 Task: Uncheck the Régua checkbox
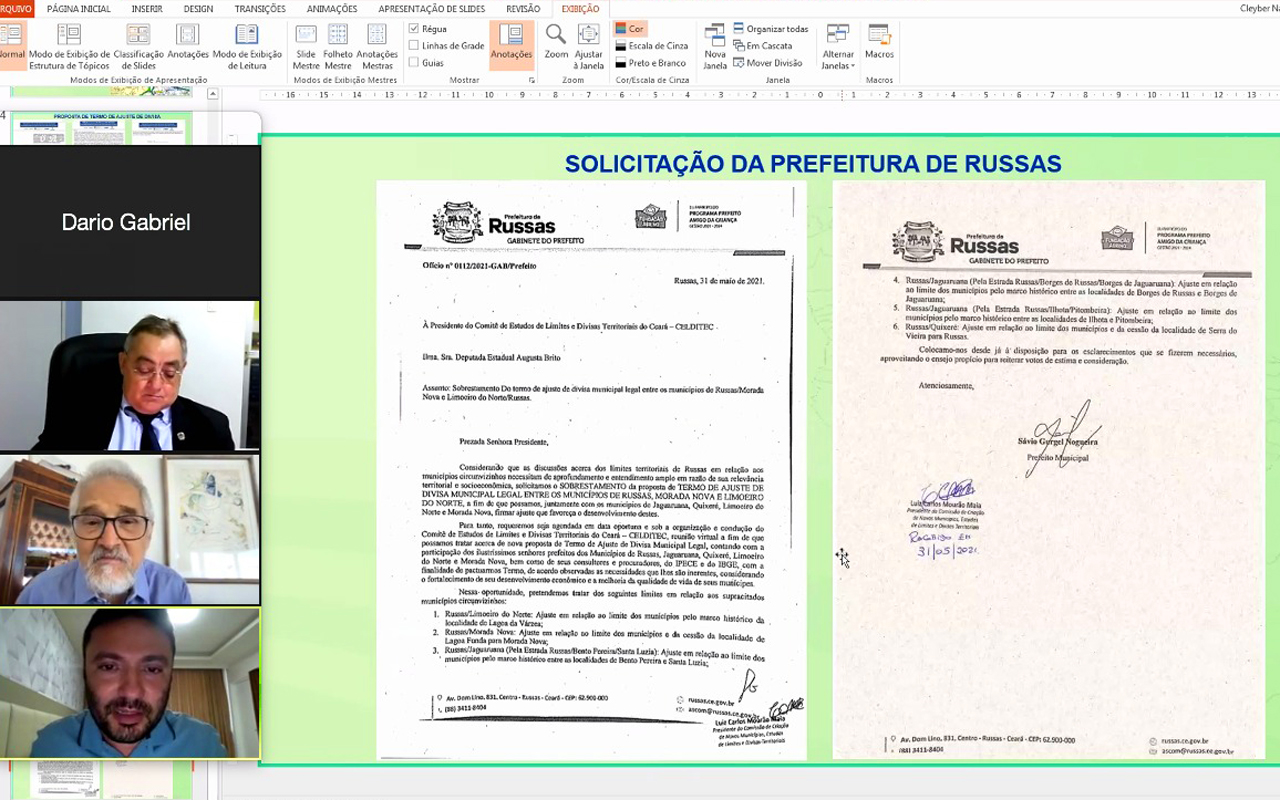coord(414,29)
